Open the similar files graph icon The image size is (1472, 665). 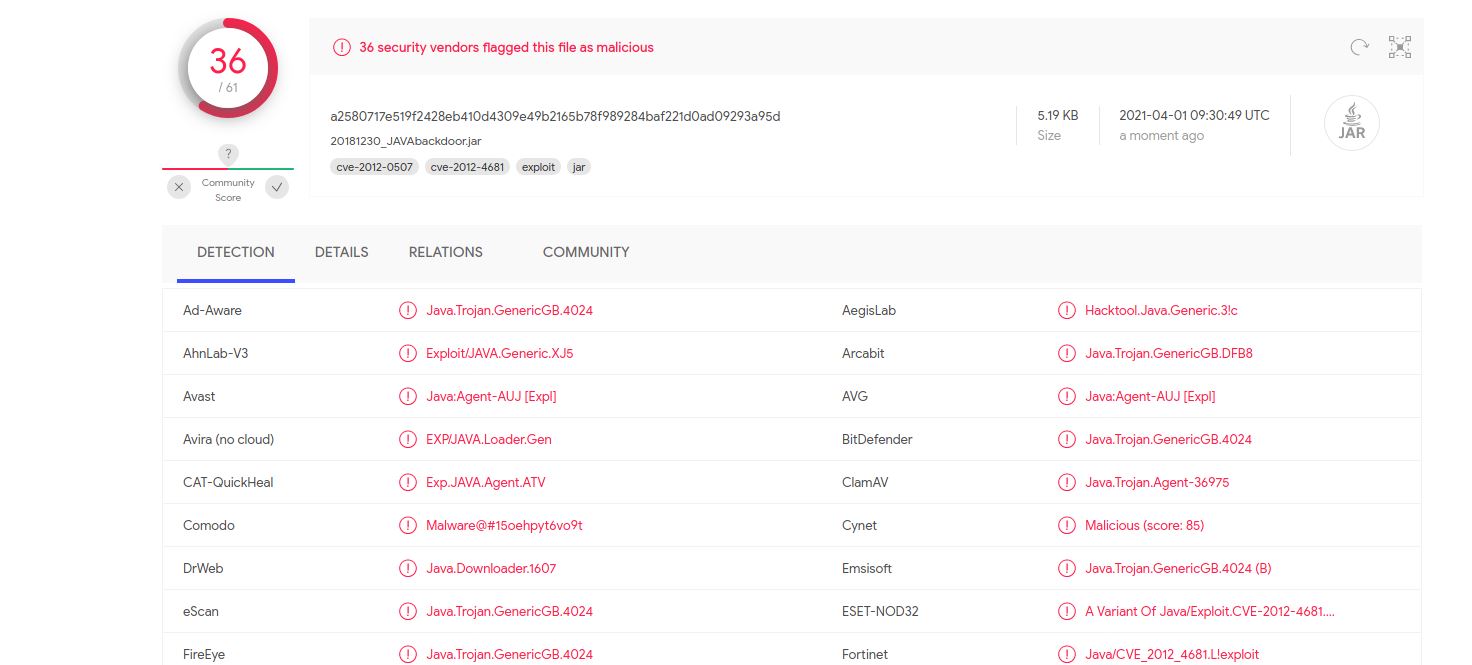(x=1399, y=47)
